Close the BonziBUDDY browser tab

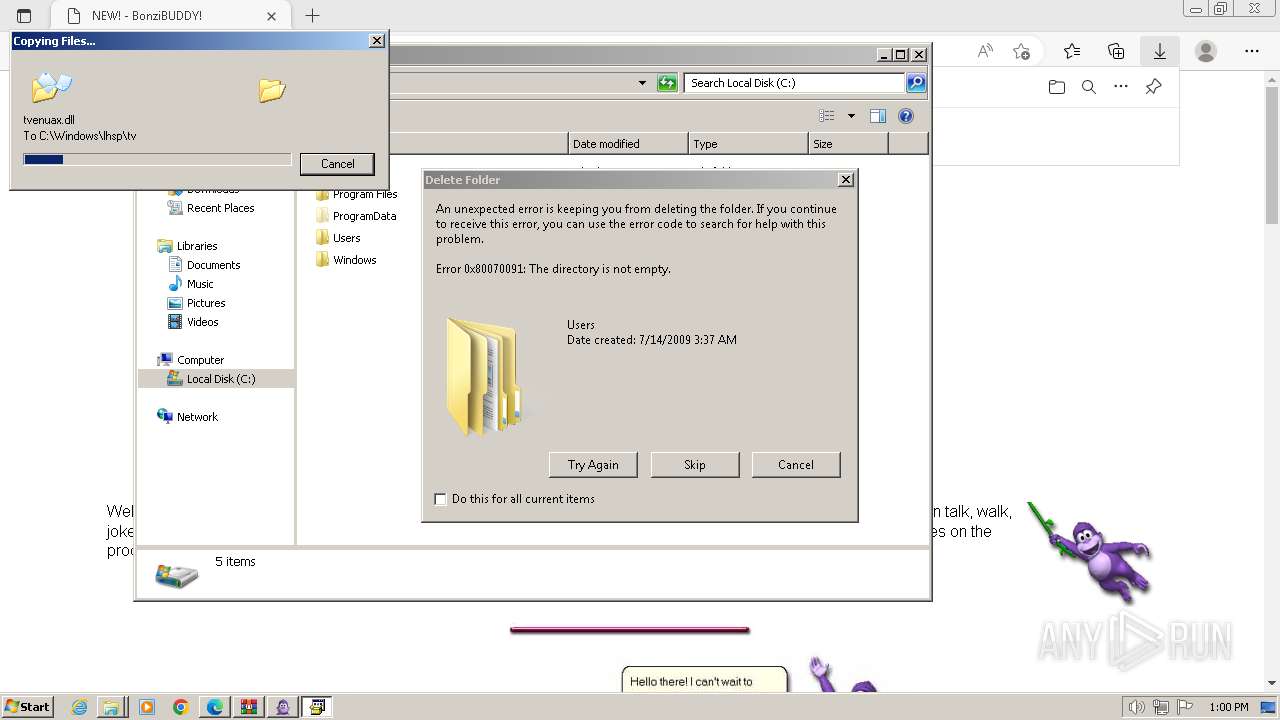coord(272,16)
